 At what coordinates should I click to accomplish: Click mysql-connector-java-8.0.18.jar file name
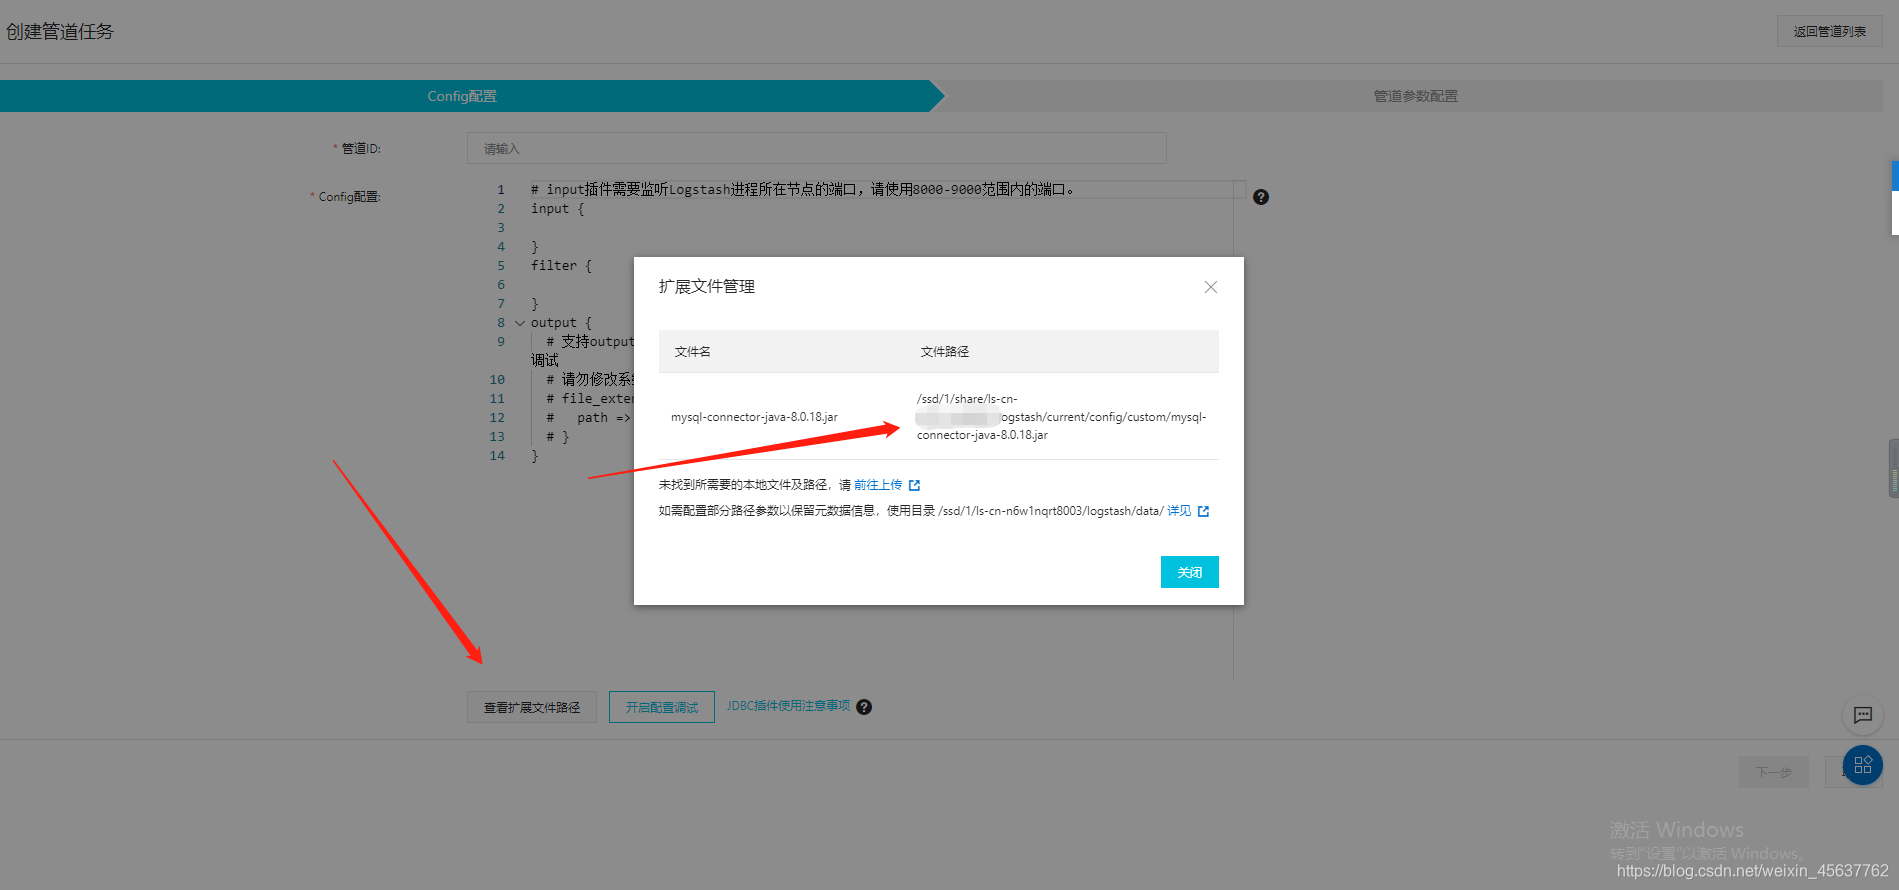[x=754, y=417]
